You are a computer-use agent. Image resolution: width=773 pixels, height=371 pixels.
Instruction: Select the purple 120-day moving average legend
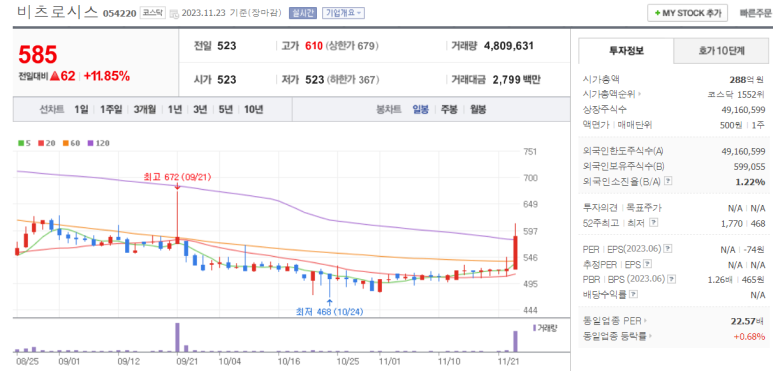(98, 143)
